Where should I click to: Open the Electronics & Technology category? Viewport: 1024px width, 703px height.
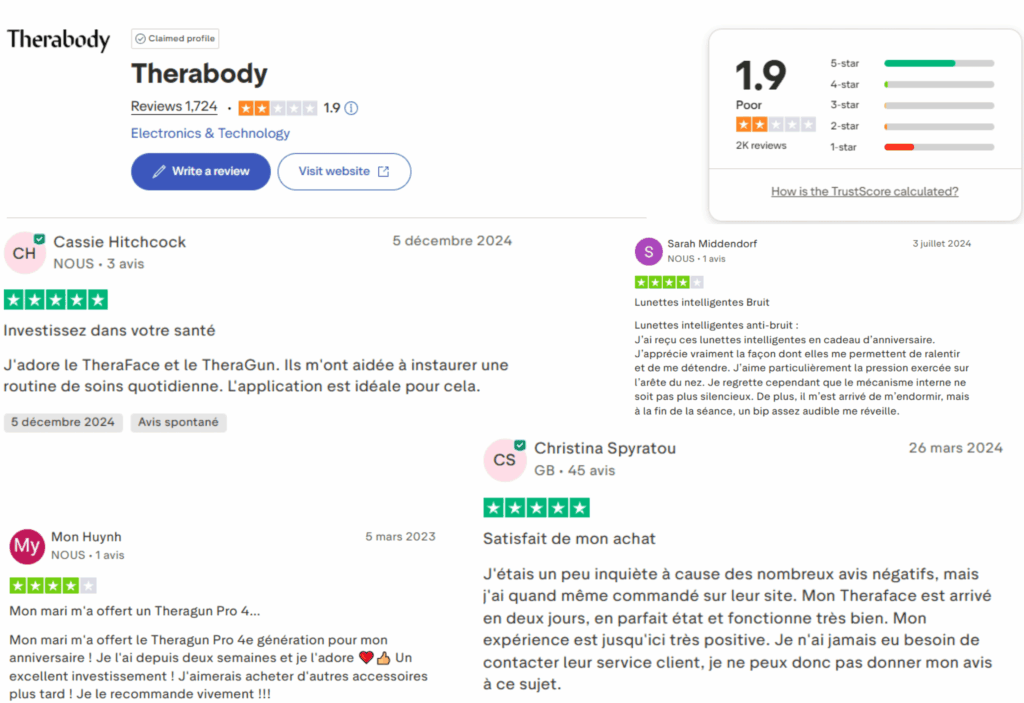pos(210,133)
